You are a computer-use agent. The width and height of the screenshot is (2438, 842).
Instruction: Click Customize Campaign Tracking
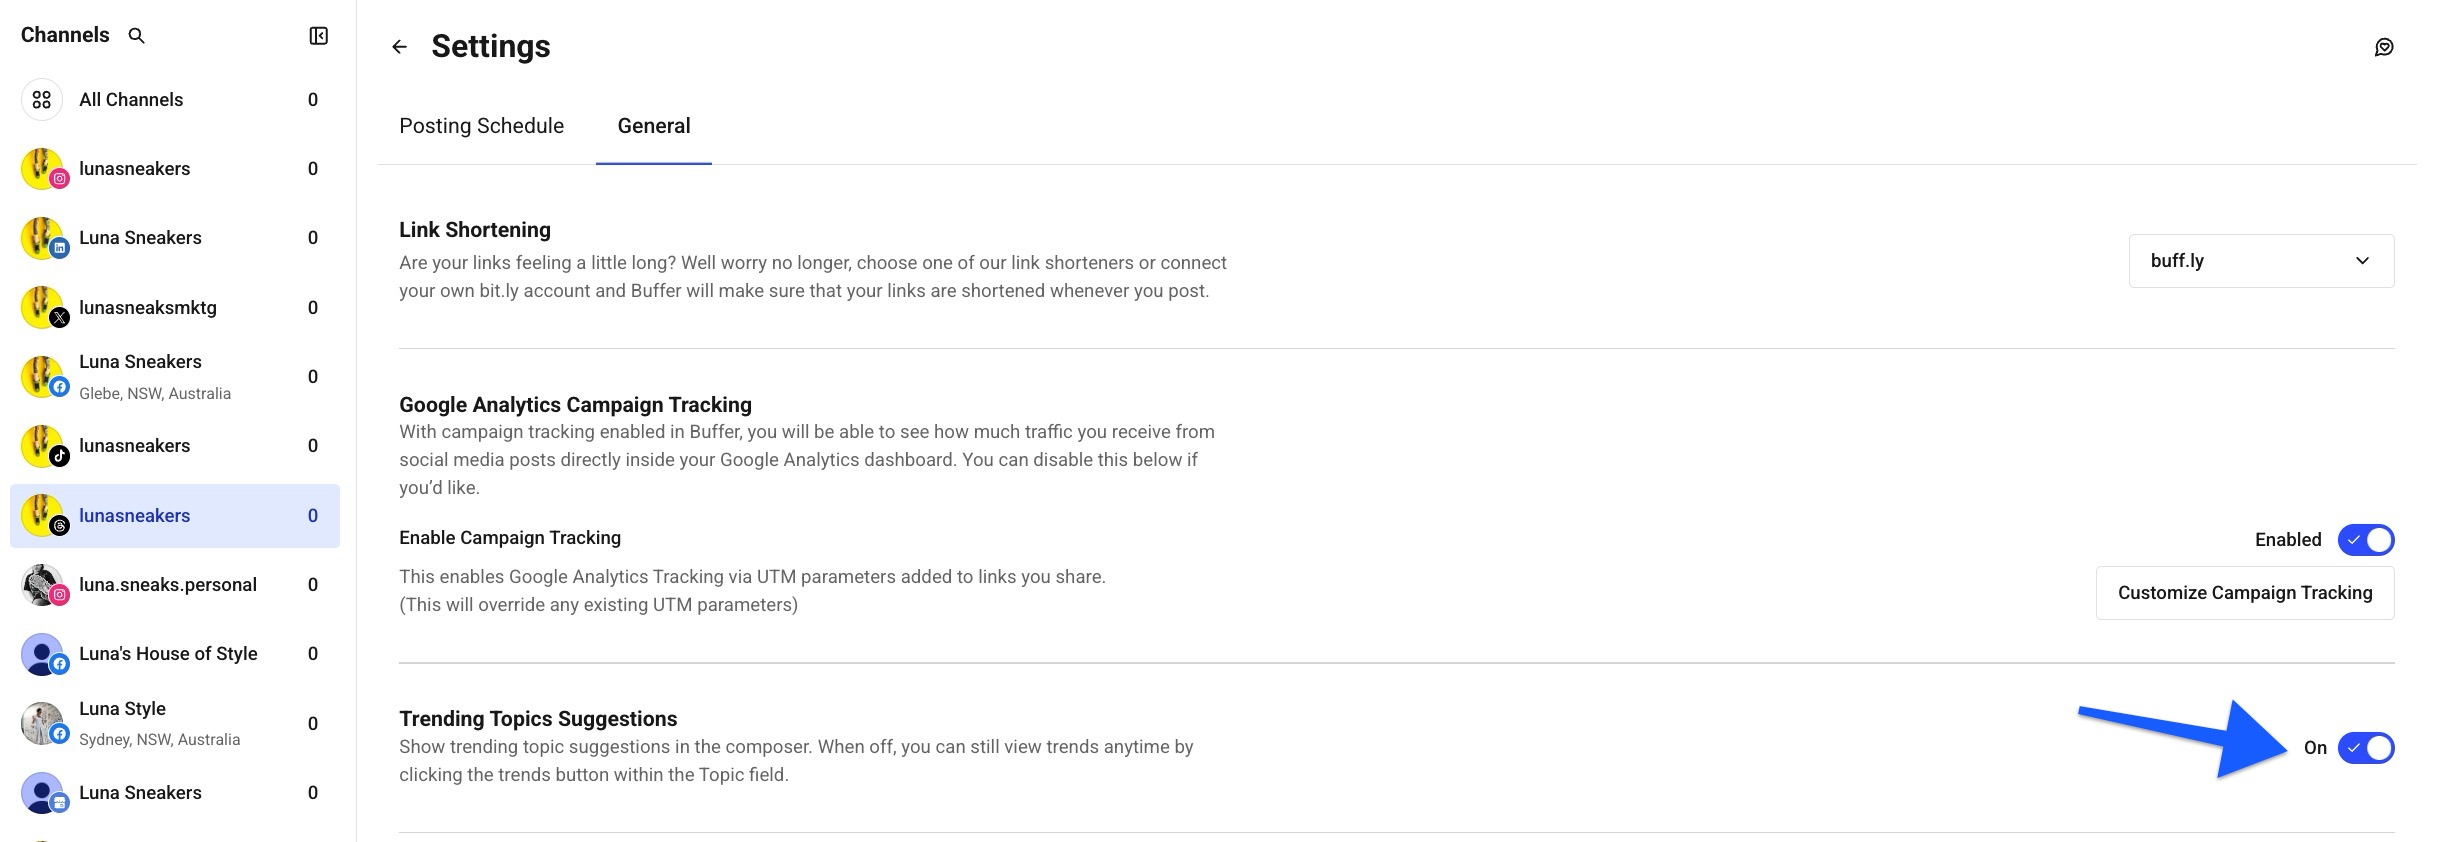2244,592
